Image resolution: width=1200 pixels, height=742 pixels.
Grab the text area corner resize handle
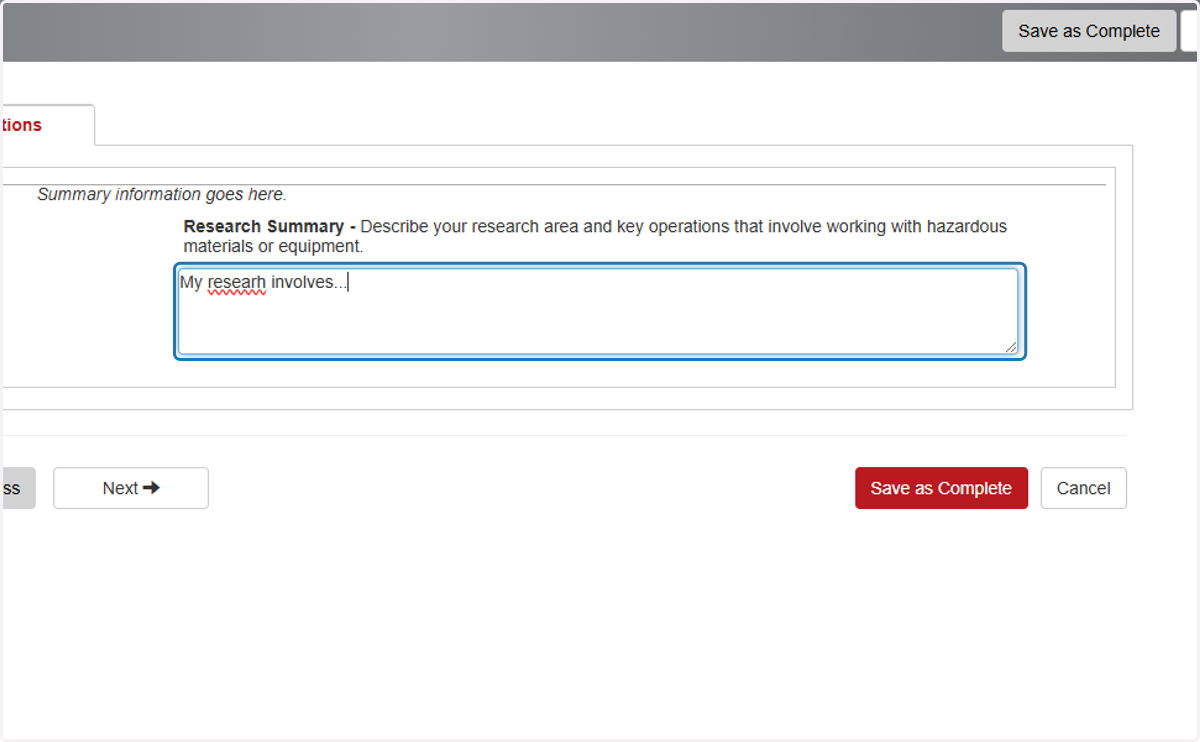pyautogui.click(x=1011, y=347)
